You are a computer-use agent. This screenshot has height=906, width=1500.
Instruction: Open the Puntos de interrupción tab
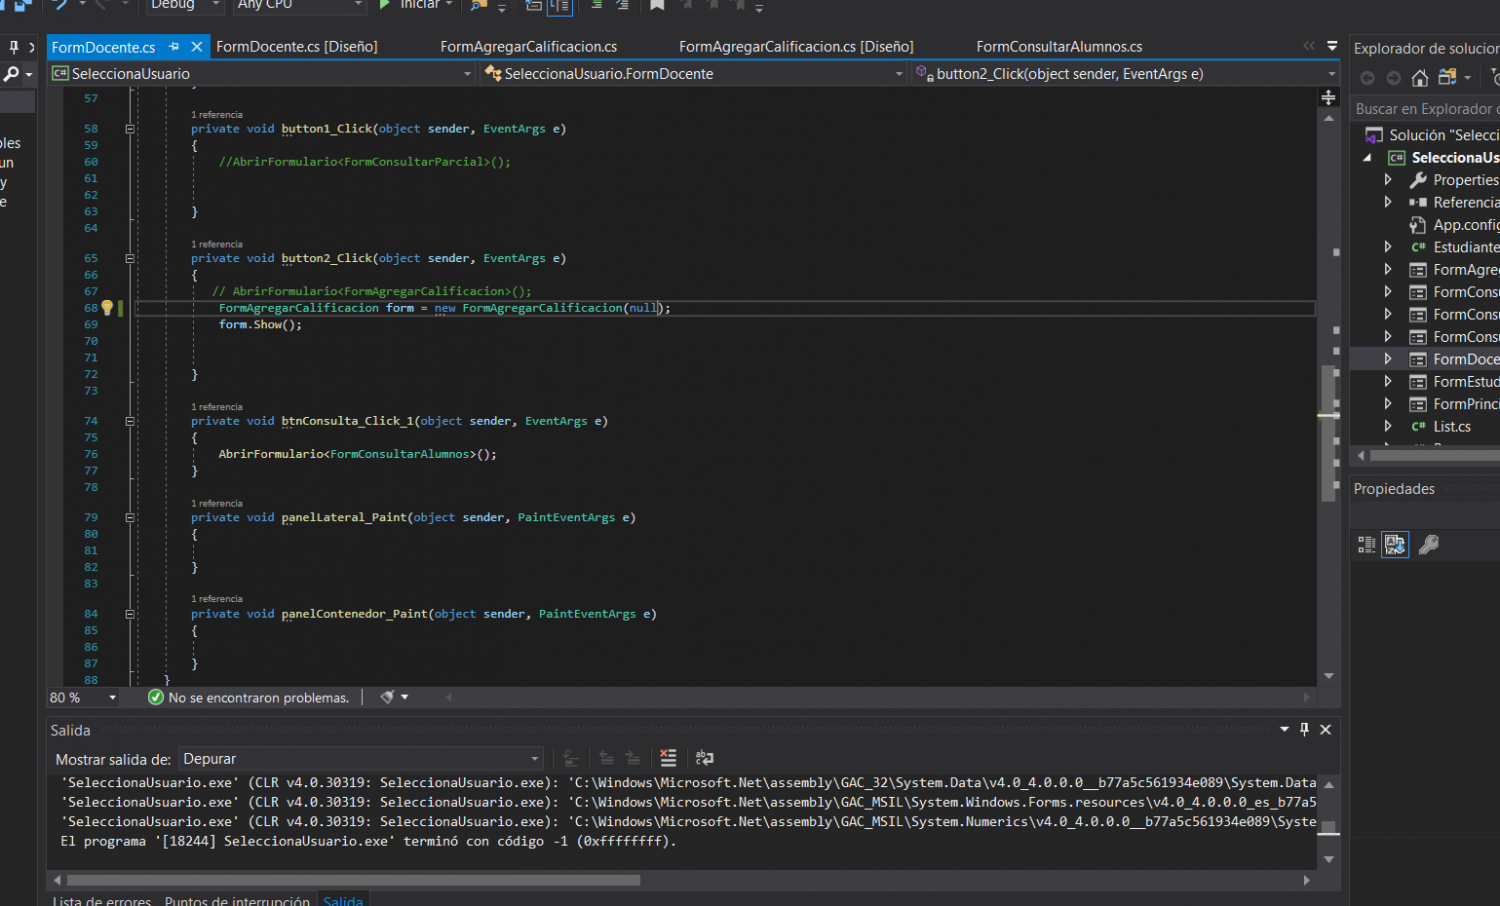[237, 901]
